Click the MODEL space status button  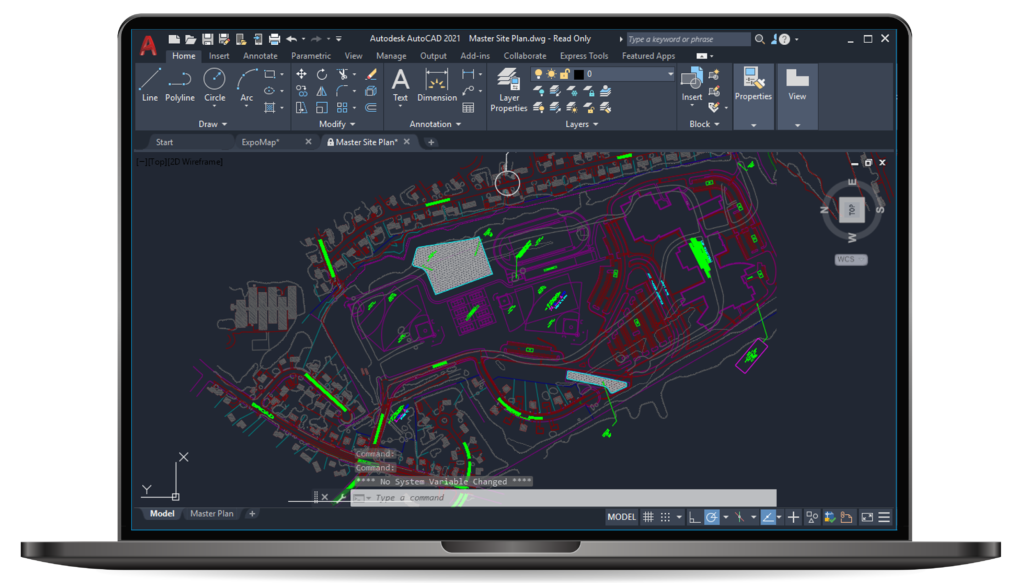pyautogui.click(x=621, y=517)
